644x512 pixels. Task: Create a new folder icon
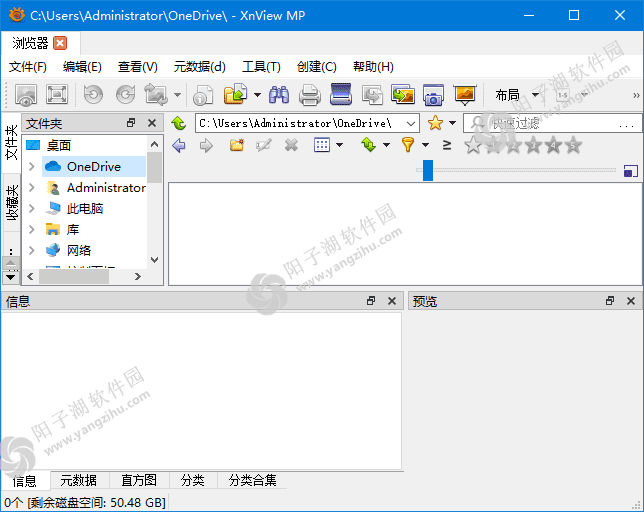(237, 145)
